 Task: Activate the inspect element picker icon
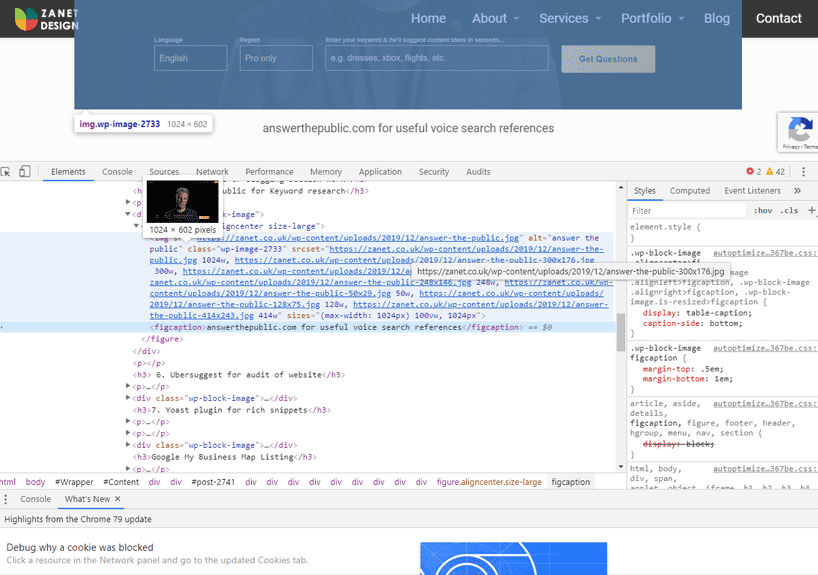[6, 172]
